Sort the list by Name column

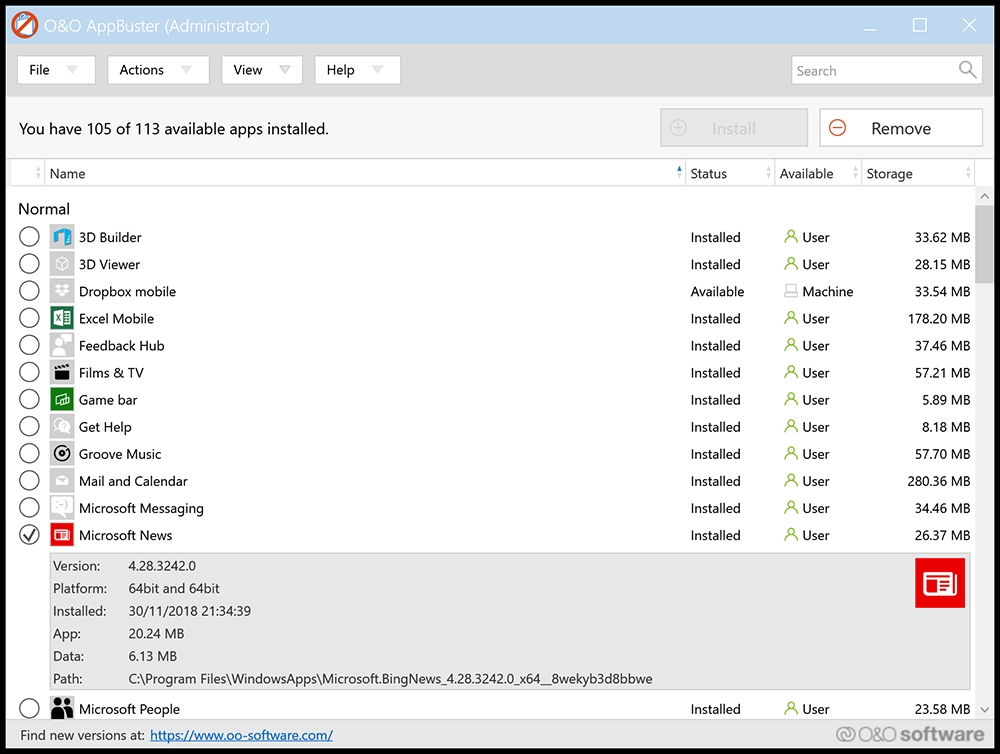point(365,174)
